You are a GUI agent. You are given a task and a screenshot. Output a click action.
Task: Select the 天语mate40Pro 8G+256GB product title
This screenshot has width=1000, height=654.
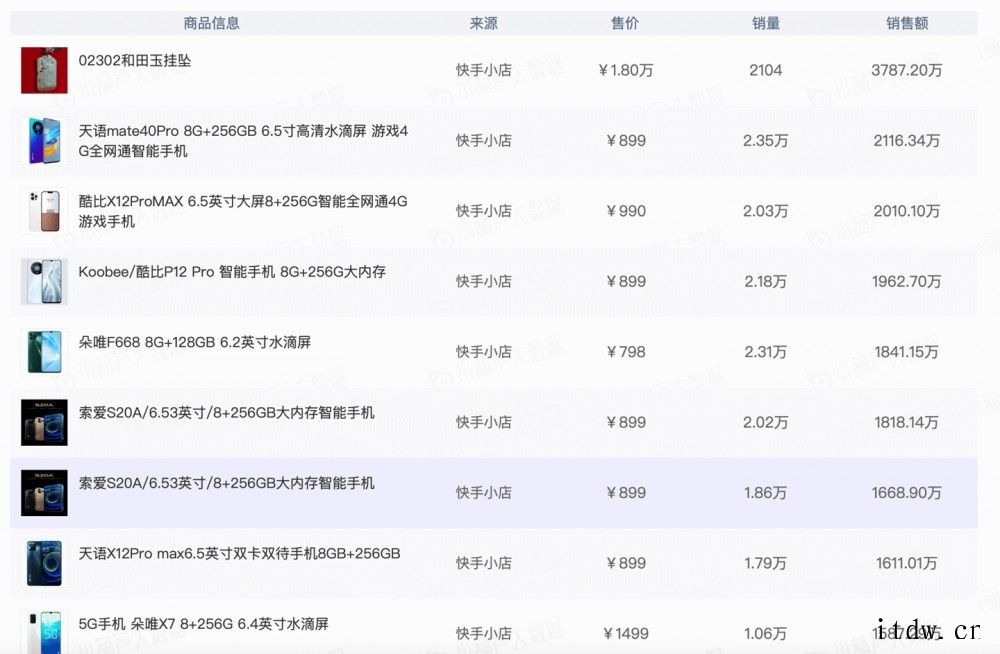pos(243,141)
